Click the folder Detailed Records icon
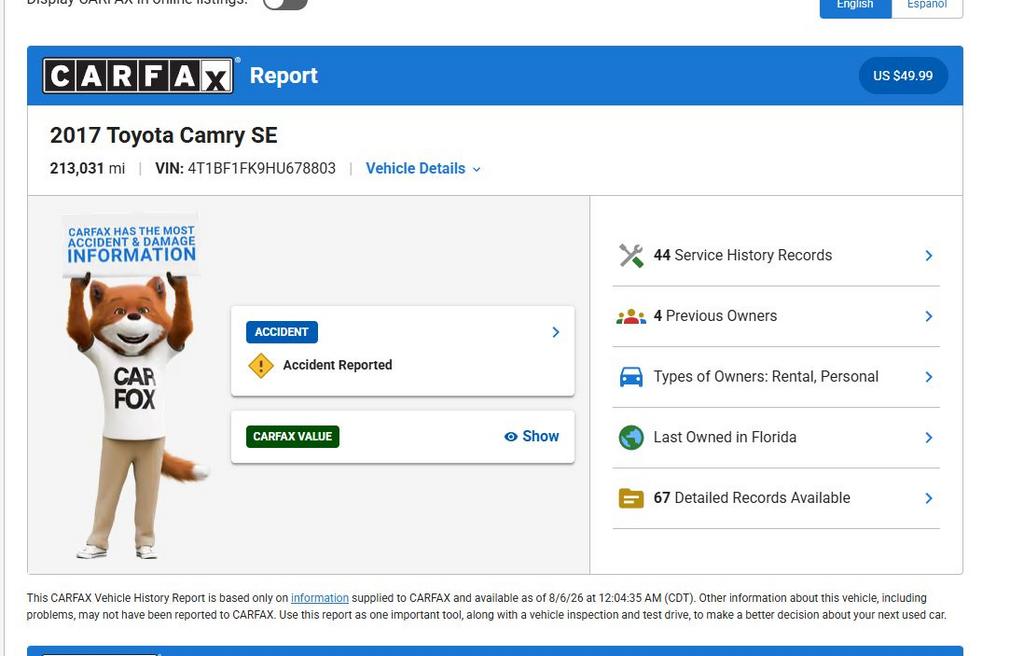This screenshot has height=656, width=1024. 631,498
